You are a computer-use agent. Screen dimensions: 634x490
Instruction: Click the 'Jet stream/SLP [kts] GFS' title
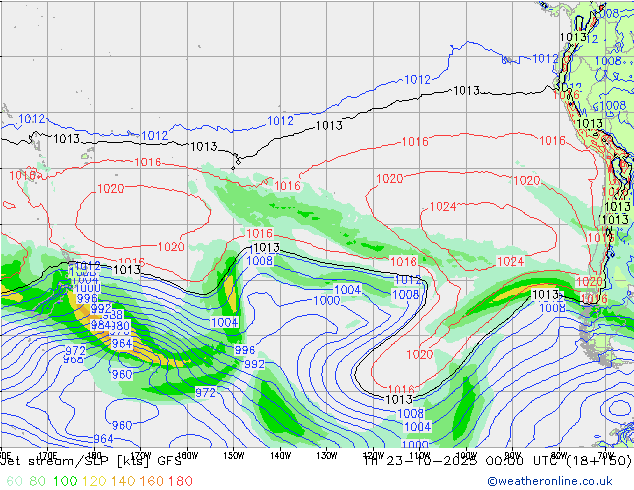91,461
